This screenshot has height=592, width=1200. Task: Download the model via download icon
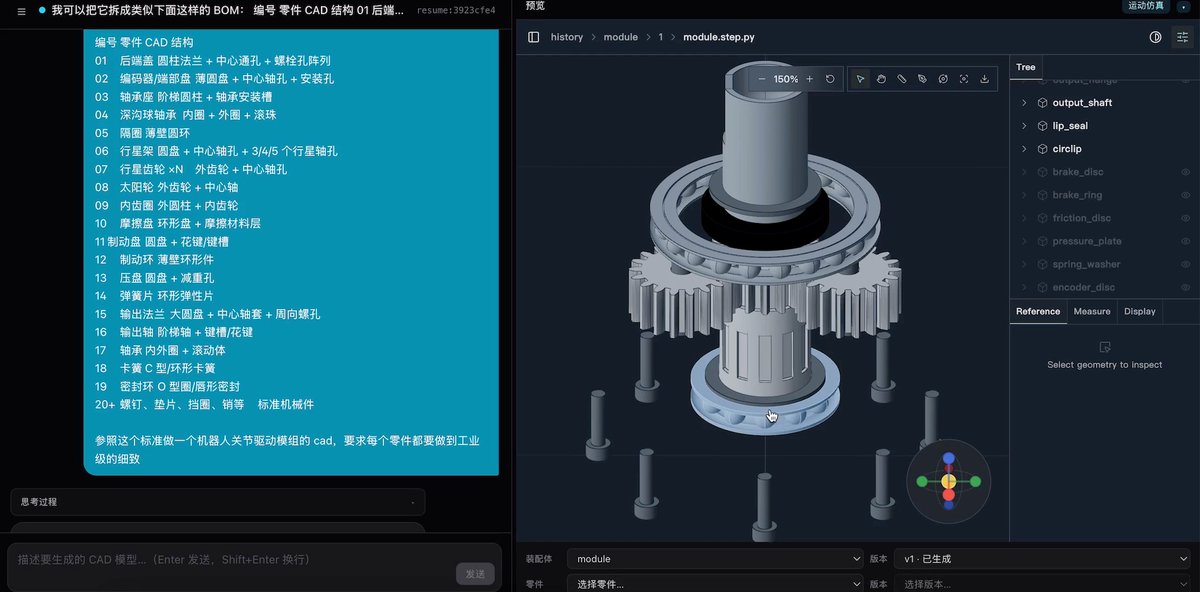pyautogui.click(x=984, y=79)
